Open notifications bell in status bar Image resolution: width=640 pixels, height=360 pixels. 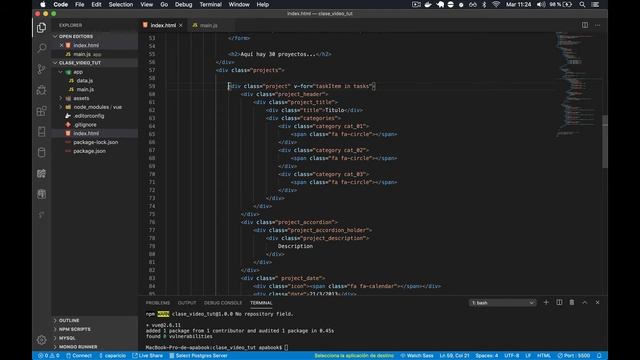tap(599, 356)
